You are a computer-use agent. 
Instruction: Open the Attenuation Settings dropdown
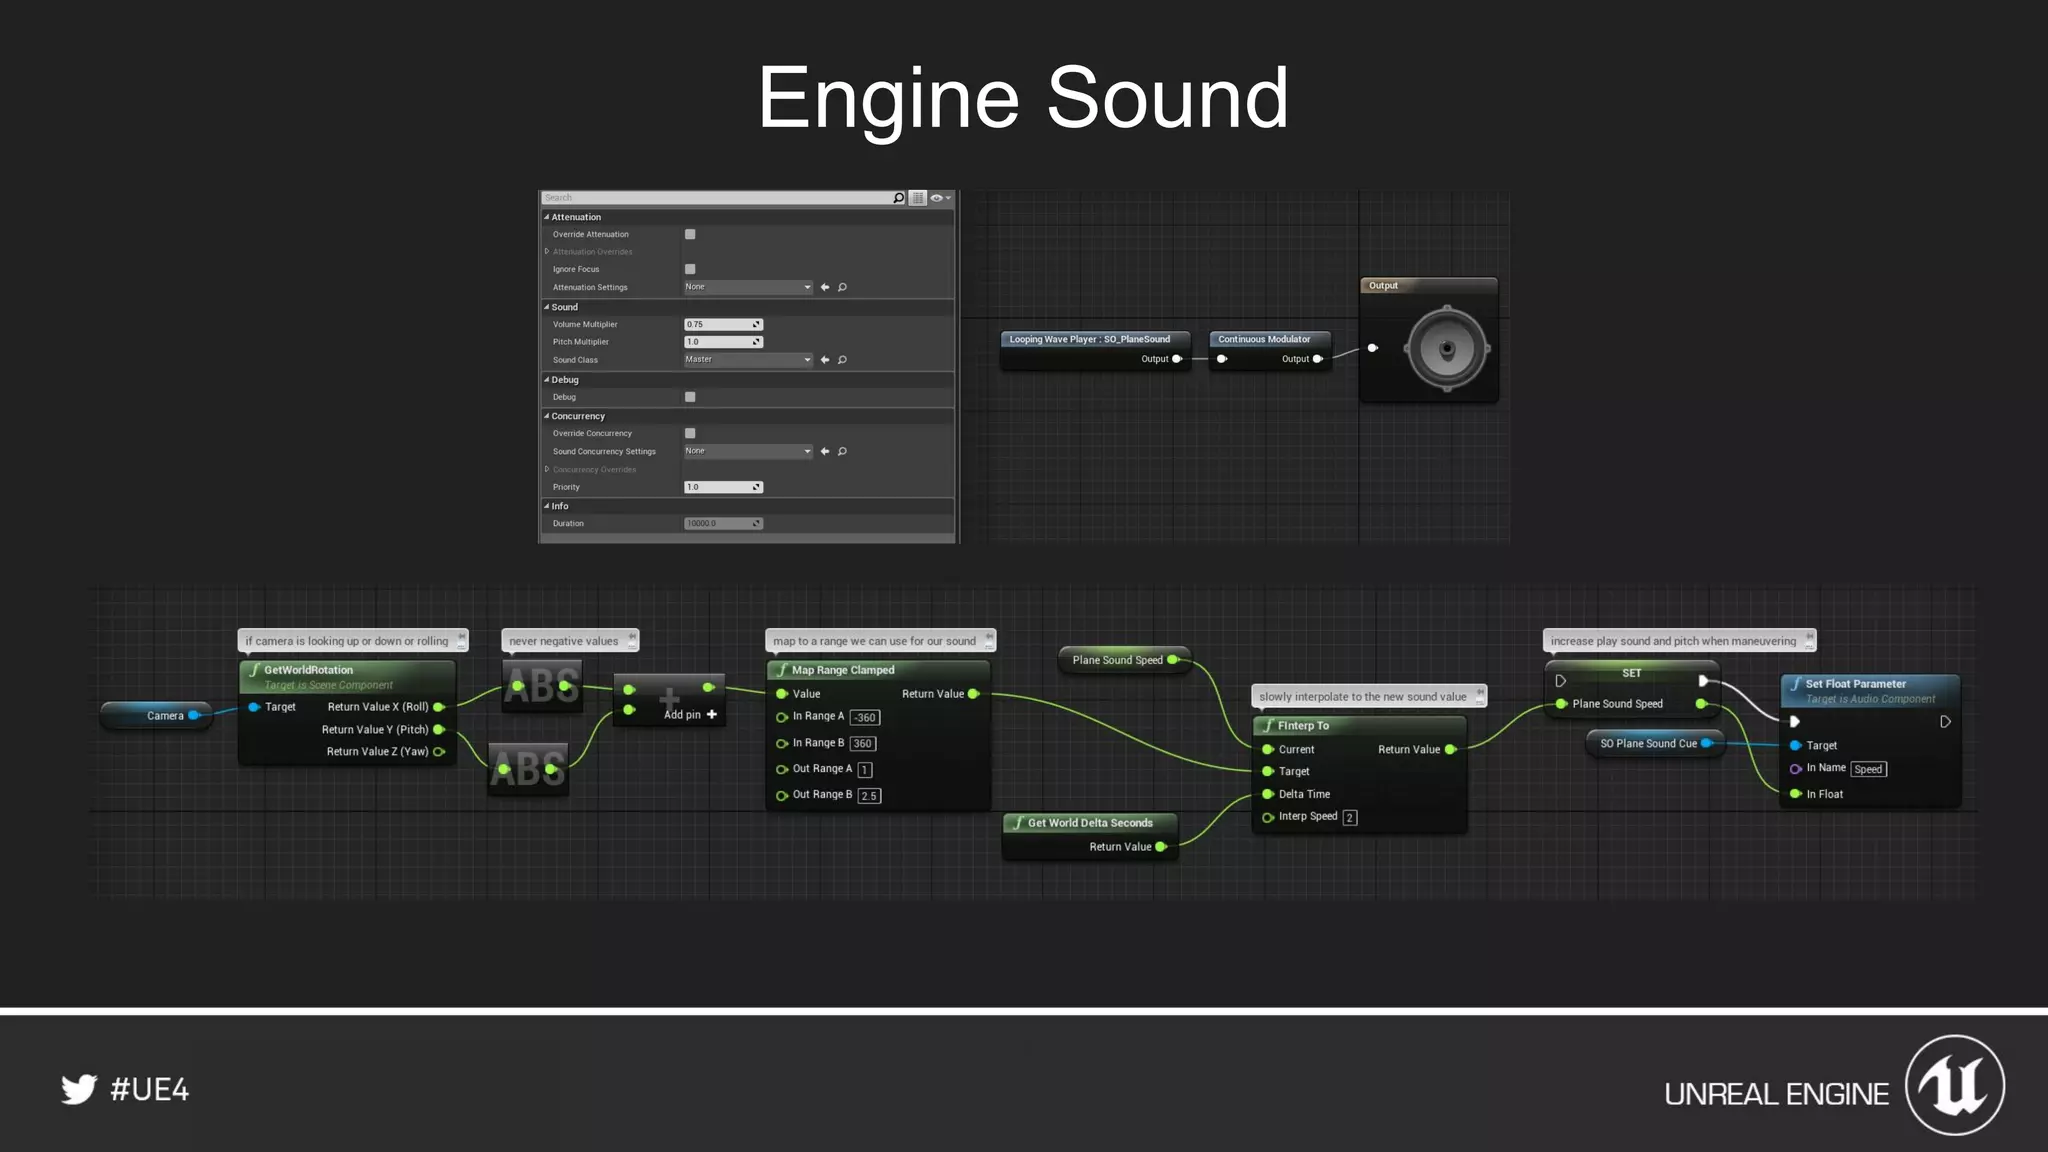coord(748,287)
